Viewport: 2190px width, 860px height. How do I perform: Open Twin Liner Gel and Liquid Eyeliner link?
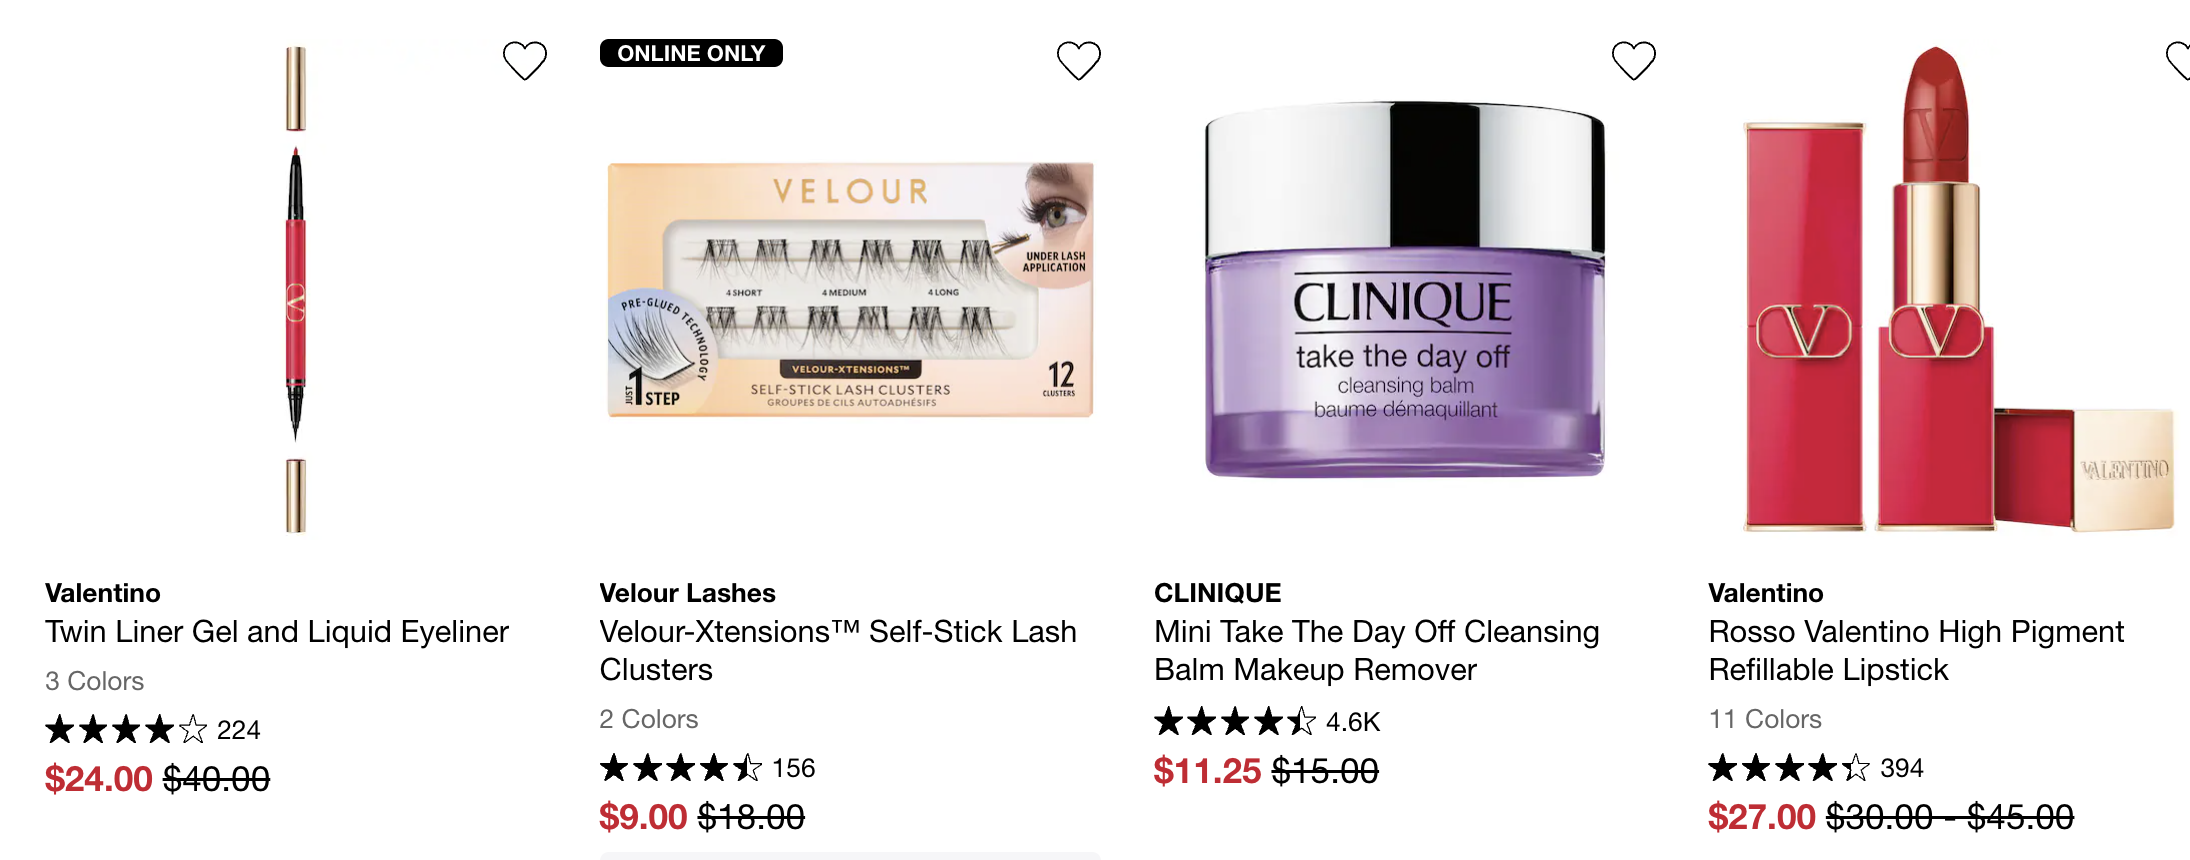tap(277, 632)
